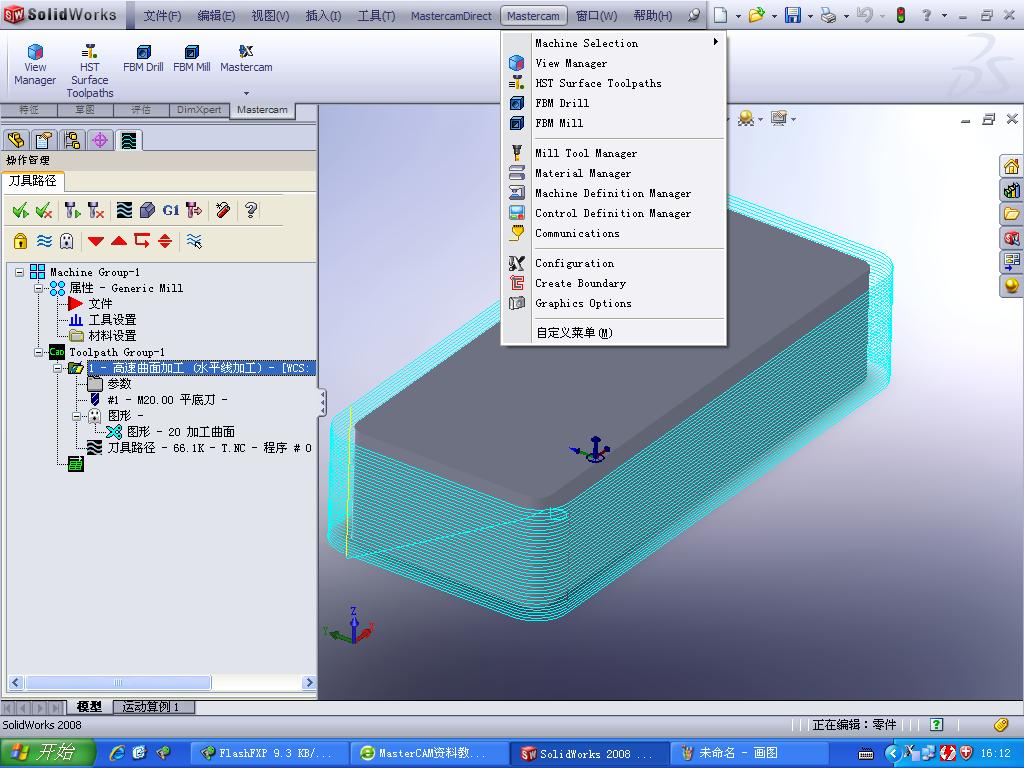Switch to DimXpert command tab
This screenshot has height=768, width=1024.
click(199, 110)
